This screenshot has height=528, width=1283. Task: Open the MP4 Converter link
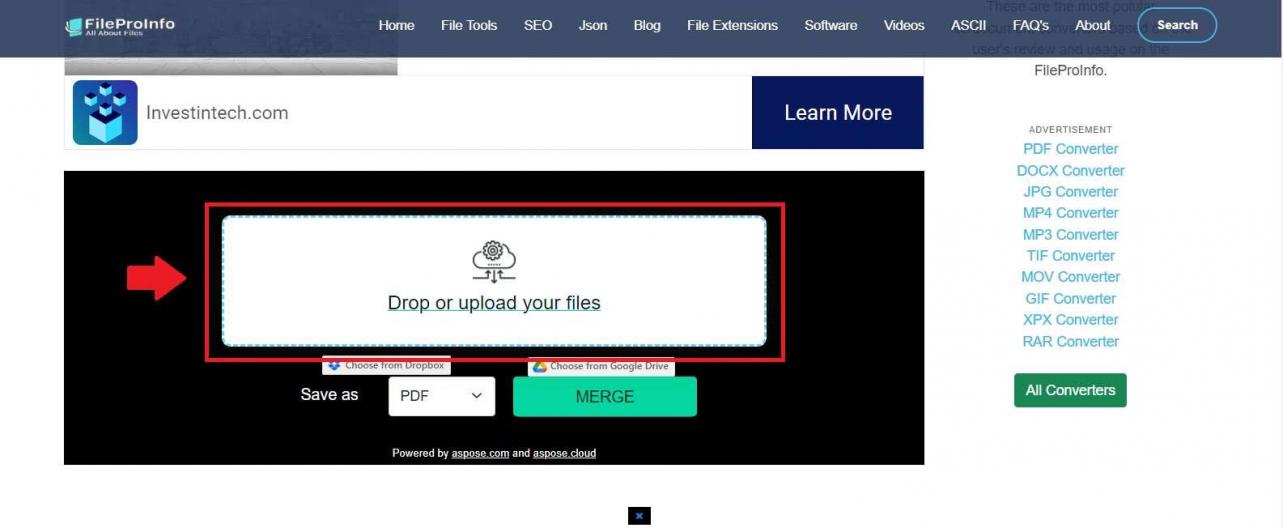point(1071,213)
